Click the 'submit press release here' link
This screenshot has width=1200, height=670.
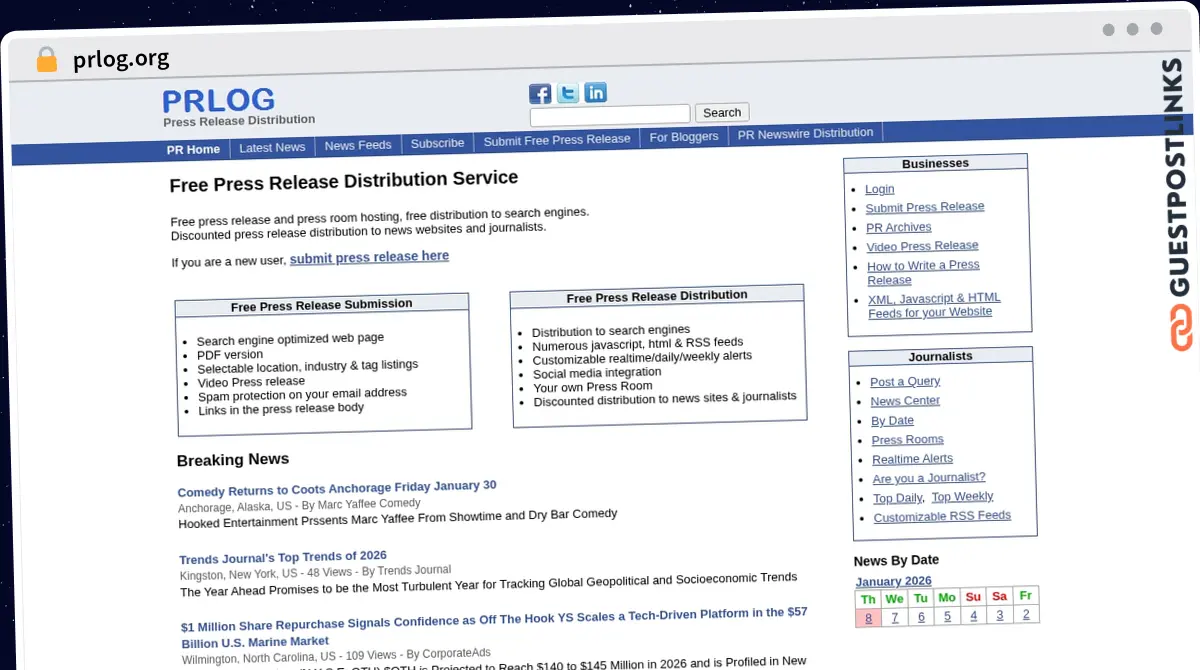369,257
